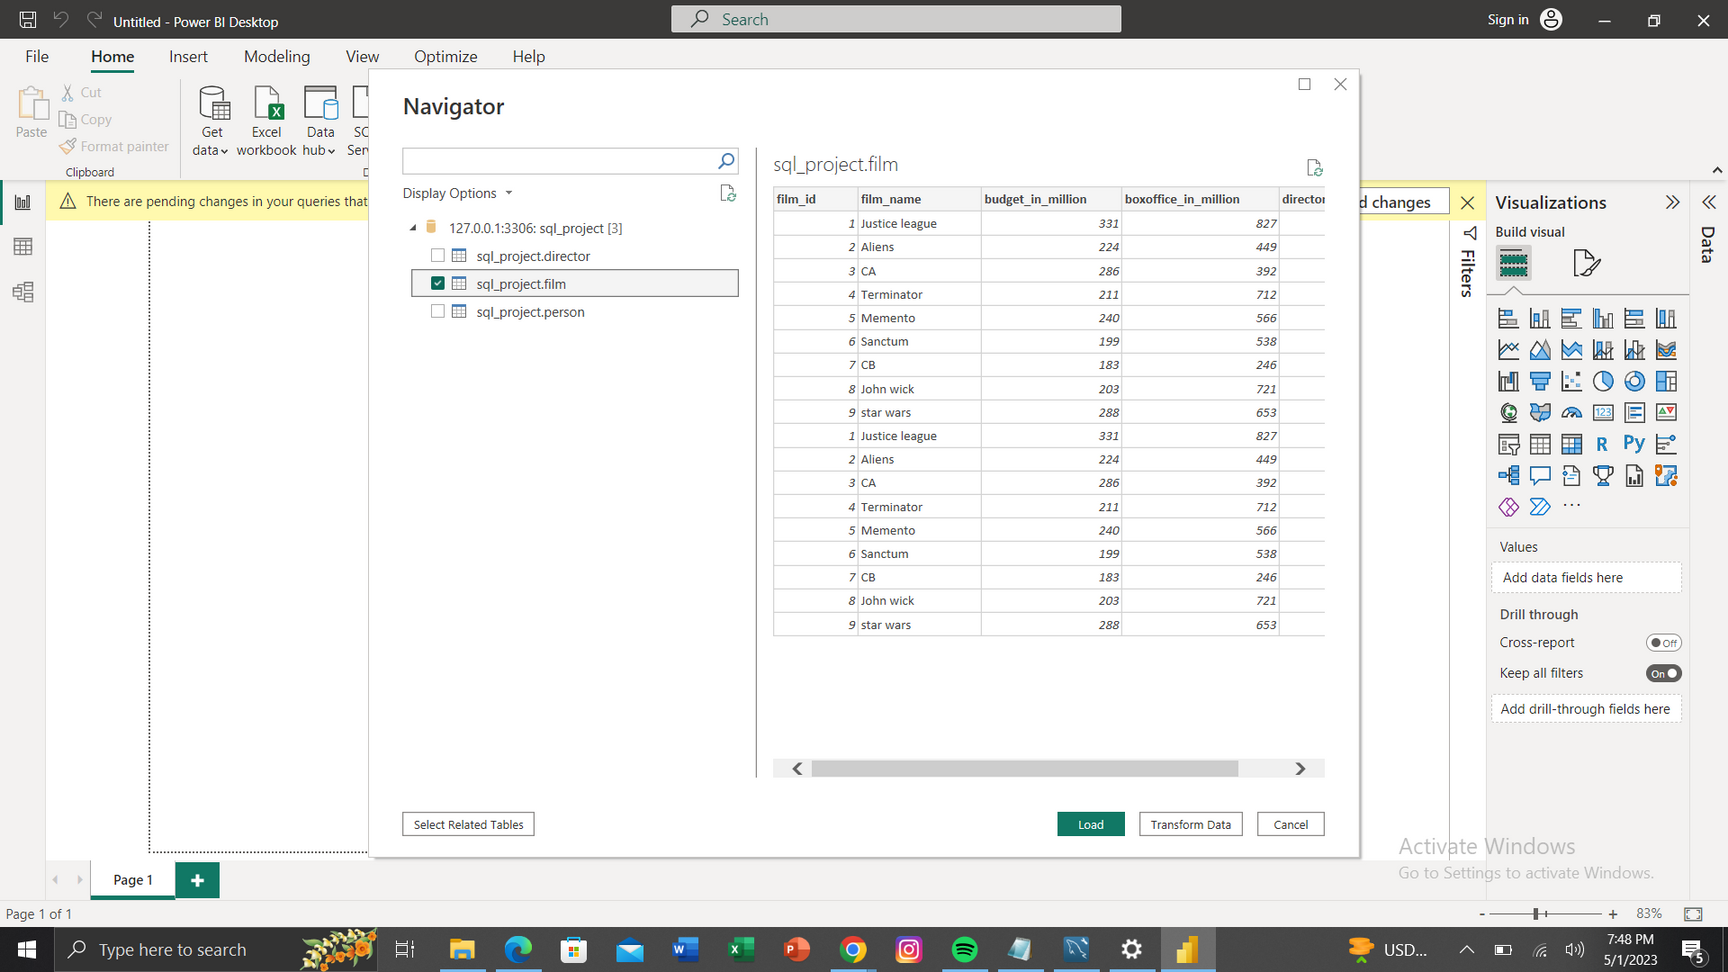
Task: Select the Card visual showing 123
Action: coord(1603,412)
